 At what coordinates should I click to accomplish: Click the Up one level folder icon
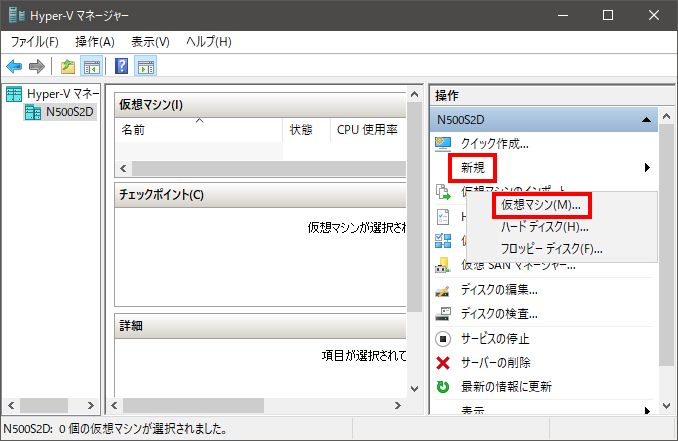pos(68,67)
